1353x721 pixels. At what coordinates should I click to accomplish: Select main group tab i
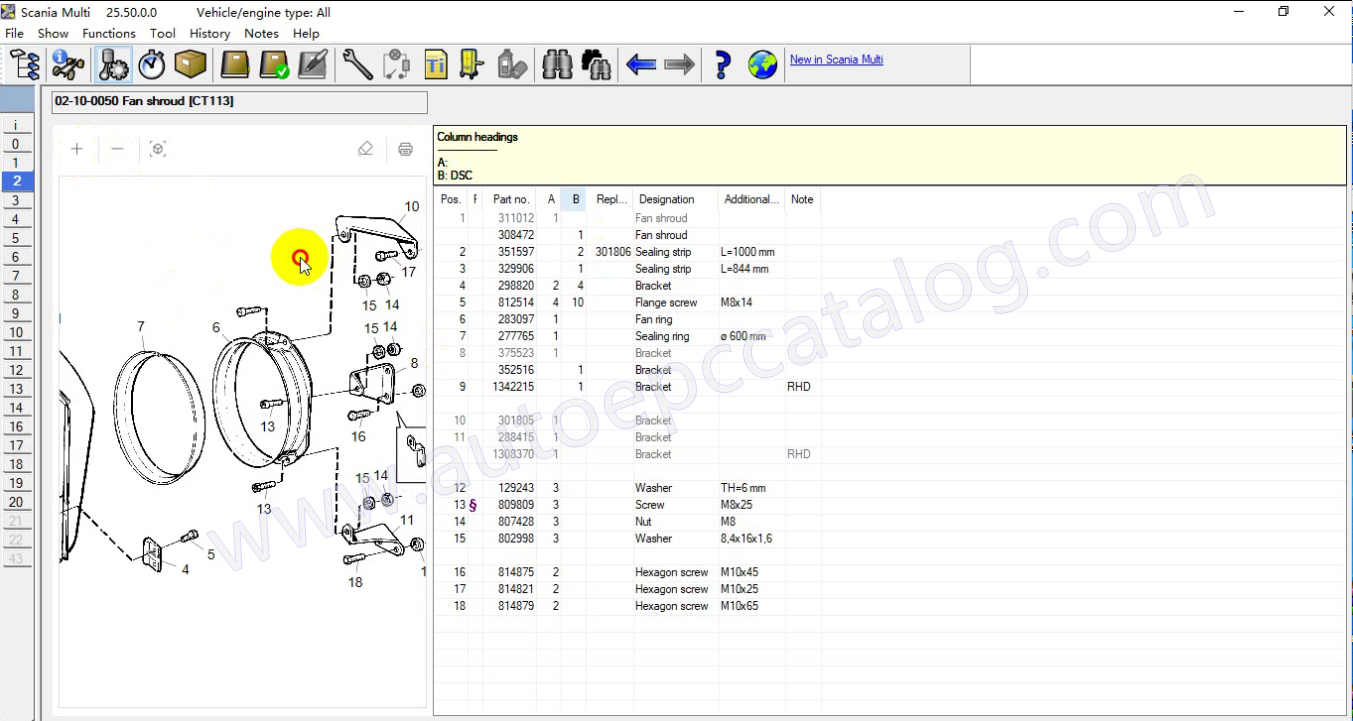[16, 125]
